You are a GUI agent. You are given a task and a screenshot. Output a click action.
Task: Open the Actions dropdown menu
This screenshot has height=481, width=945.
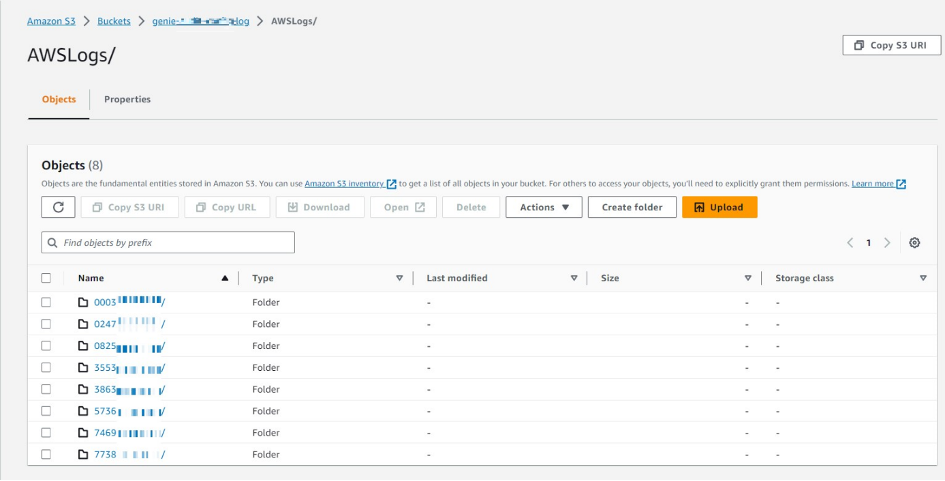click(x=544, y=207)
